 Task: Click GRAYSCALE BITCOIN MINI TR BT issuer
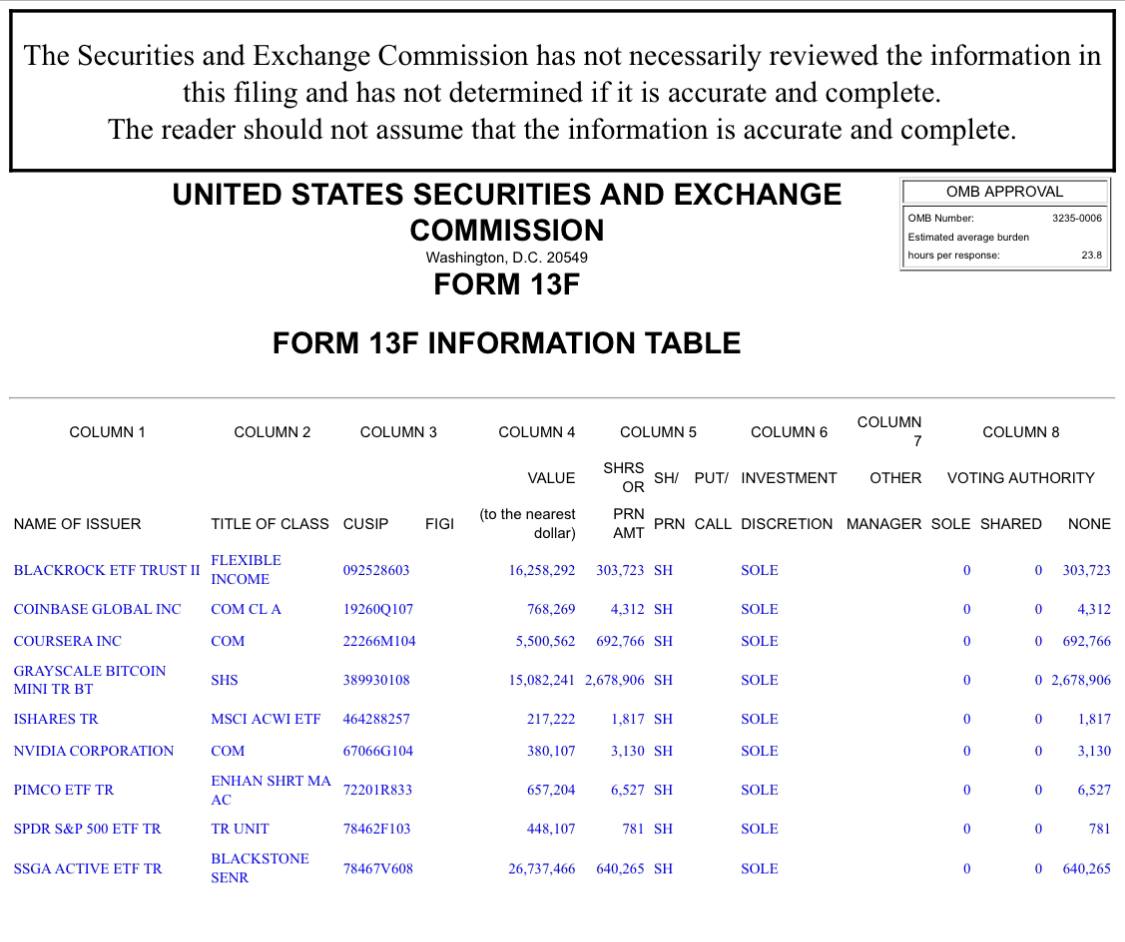tap(89, 680)
